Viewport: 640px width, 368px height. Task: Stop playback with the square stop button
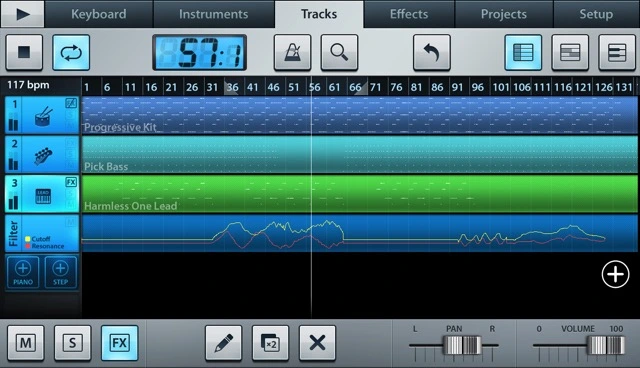click(x=24, y=52)
